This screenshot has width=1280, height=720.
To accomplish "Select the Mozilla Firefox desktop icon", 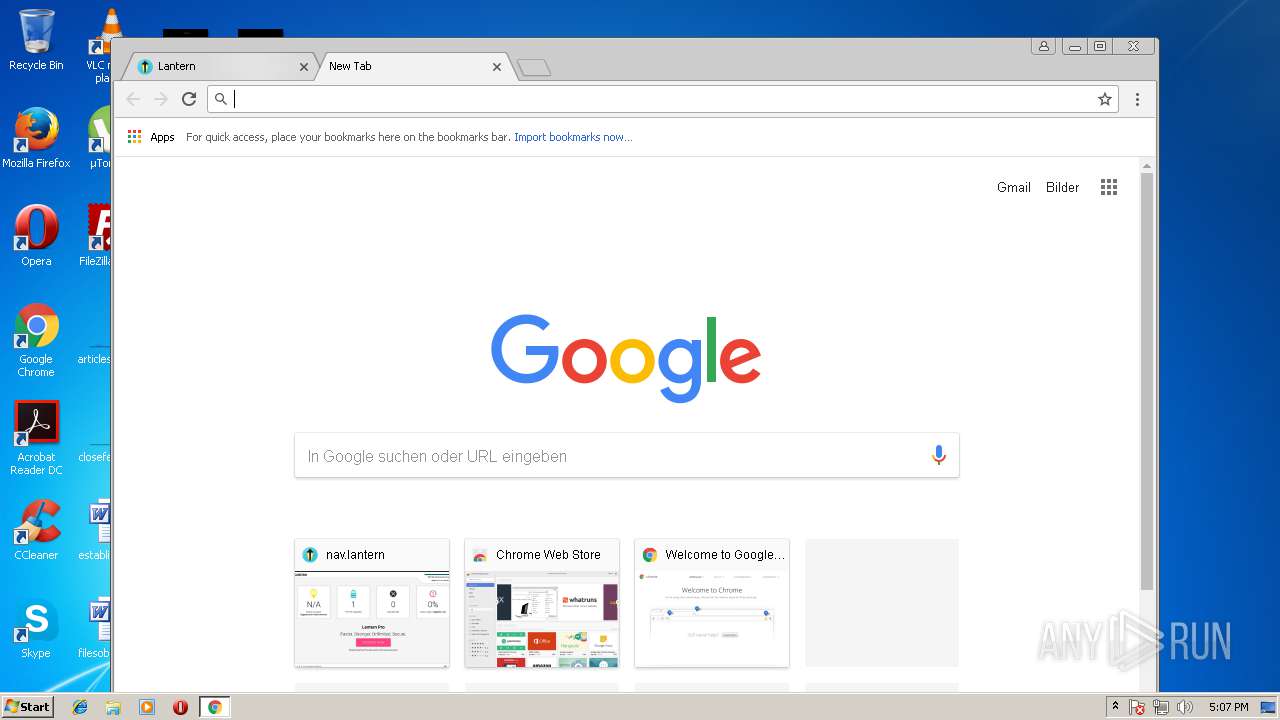I will point(36,138).
